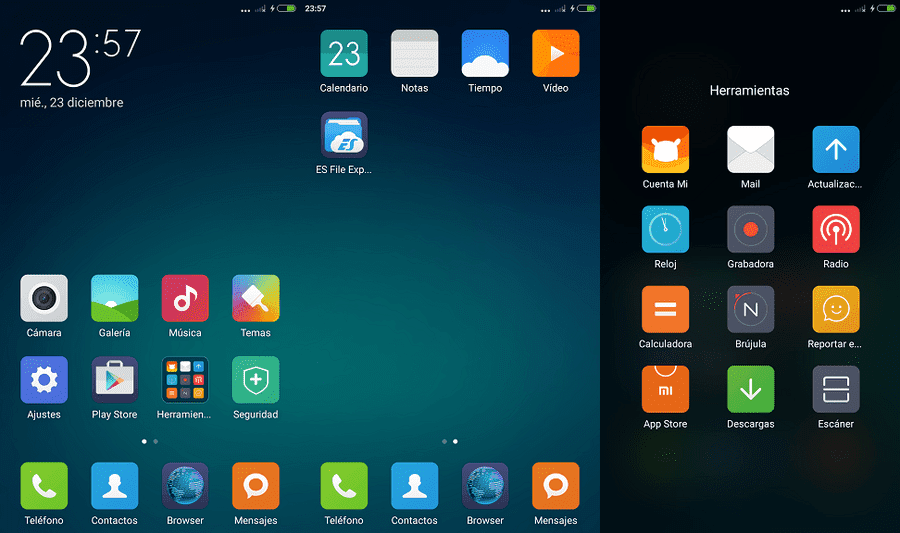Open the Mi App Store
Screen dimensions: 900x533
(665, 389)
